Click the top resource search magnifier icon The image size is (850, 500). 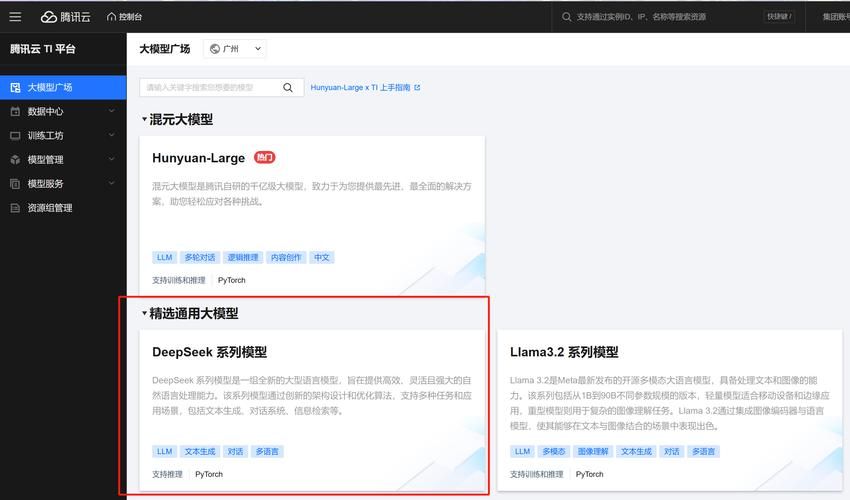566,17
